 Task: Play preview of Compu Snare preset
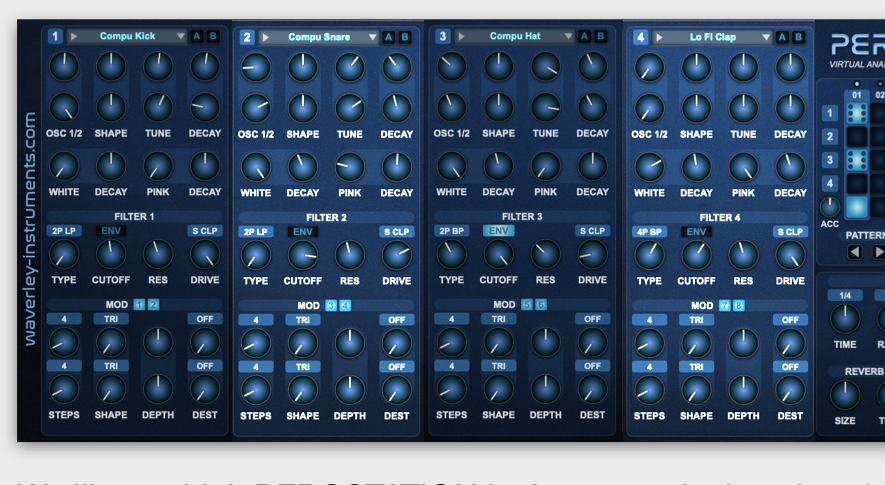coord(265,37)
